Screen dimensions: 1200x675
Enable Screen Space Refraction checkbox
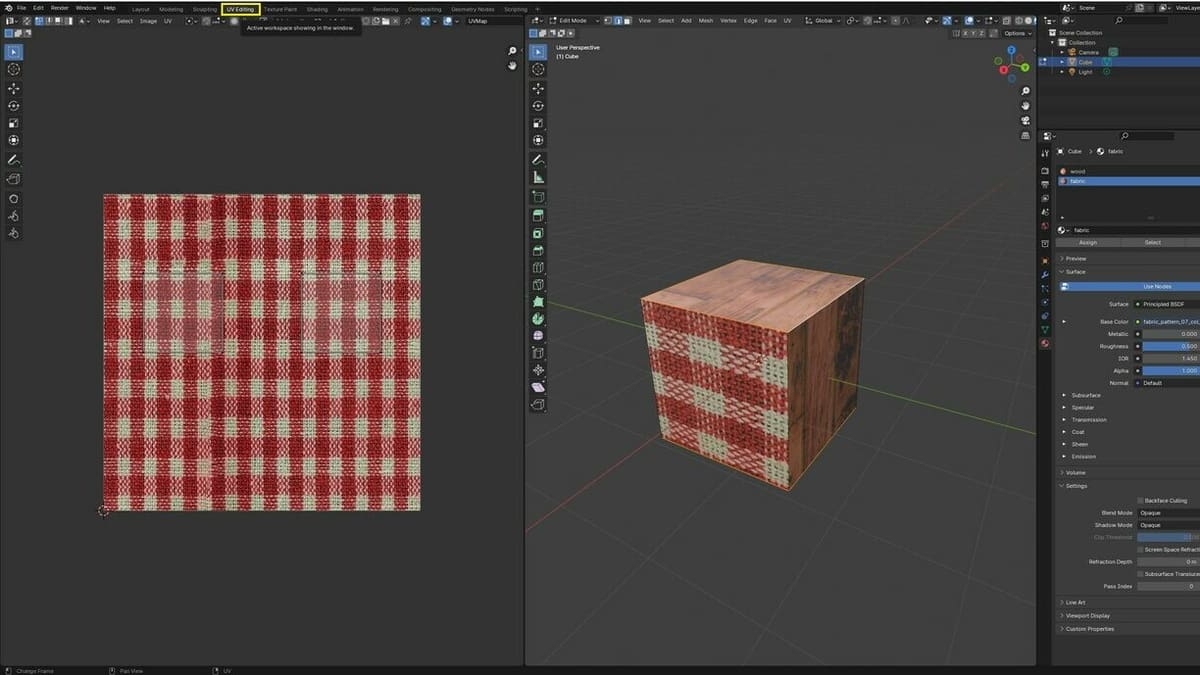1140,550
